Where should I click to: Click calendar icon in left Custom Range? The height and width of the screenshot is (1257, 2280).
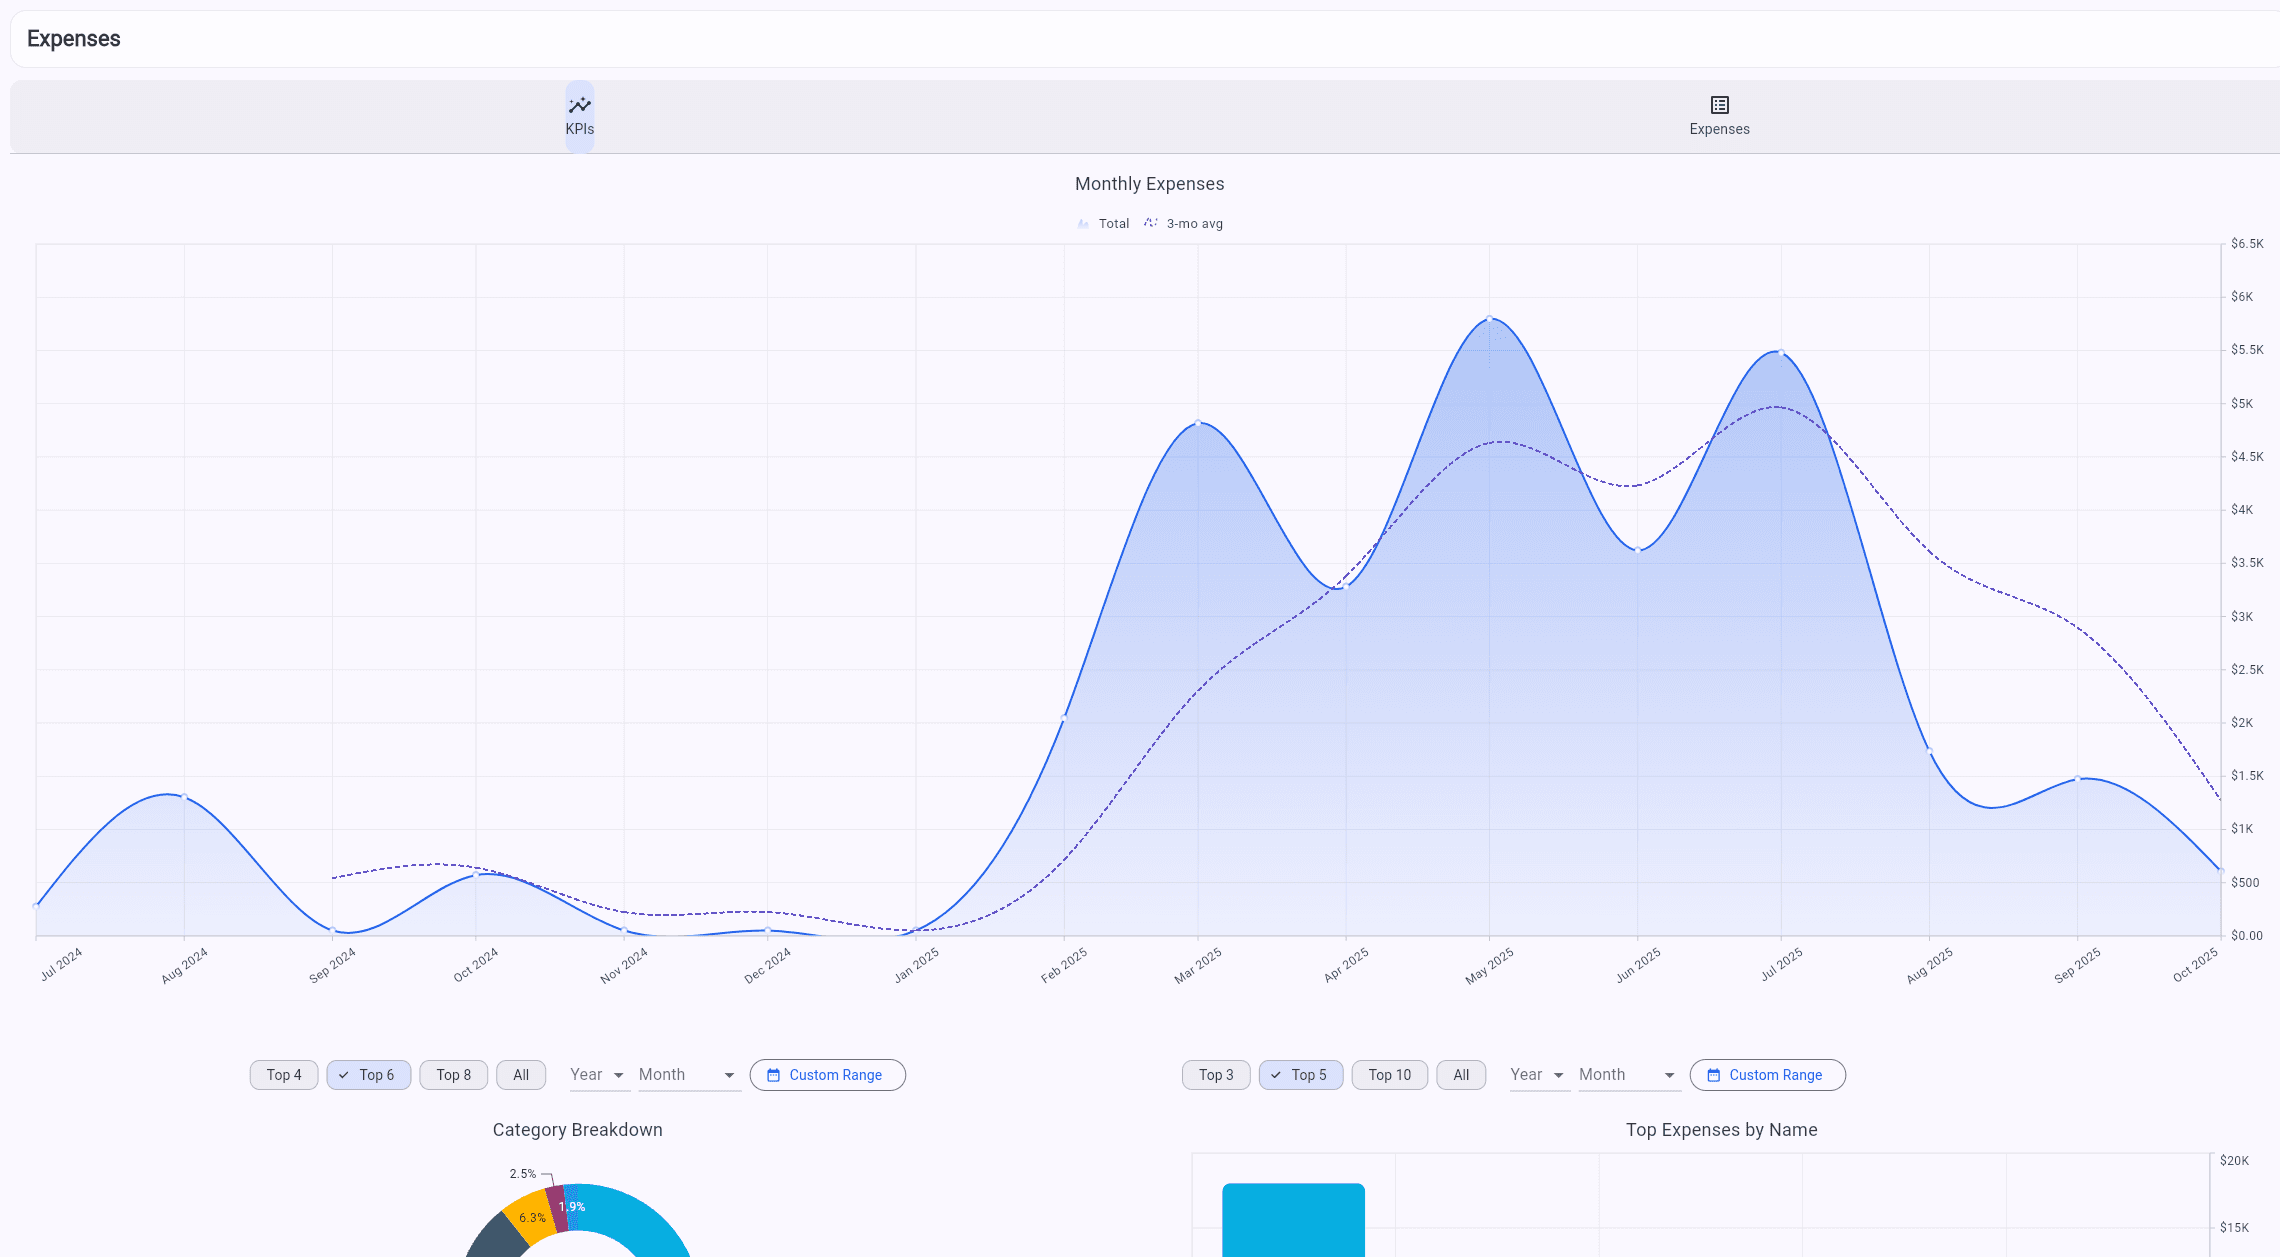773,1075
